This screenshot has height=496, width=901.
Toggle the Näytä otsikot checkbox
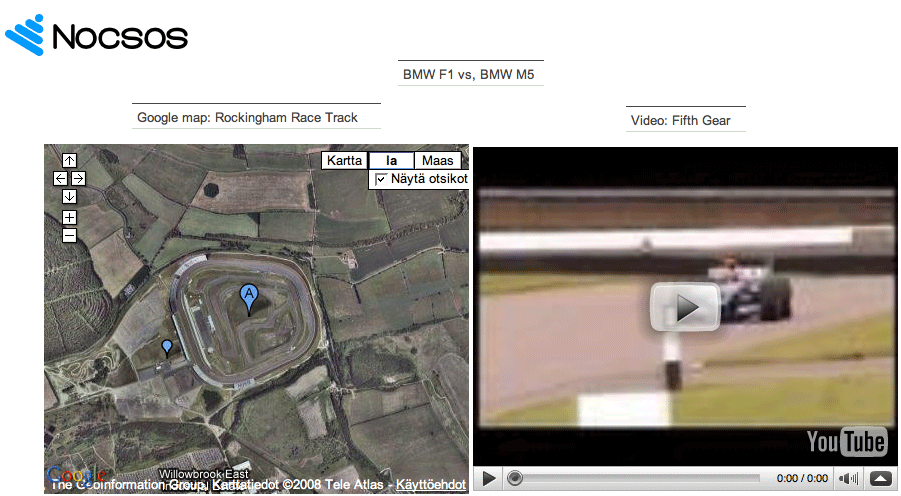click(380, 179)
